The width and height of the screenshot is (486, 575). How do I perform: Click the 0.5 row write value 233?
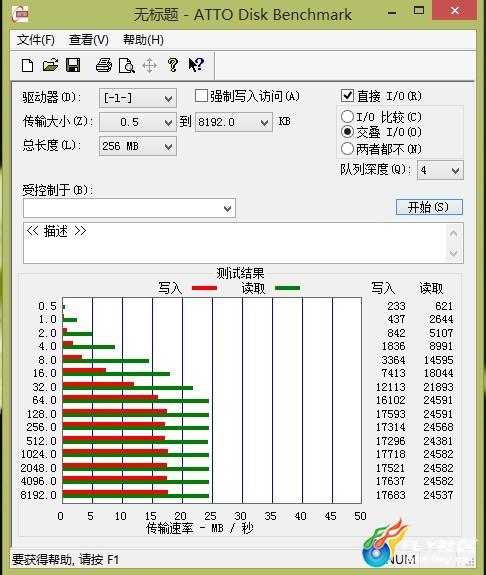(396, 306)
